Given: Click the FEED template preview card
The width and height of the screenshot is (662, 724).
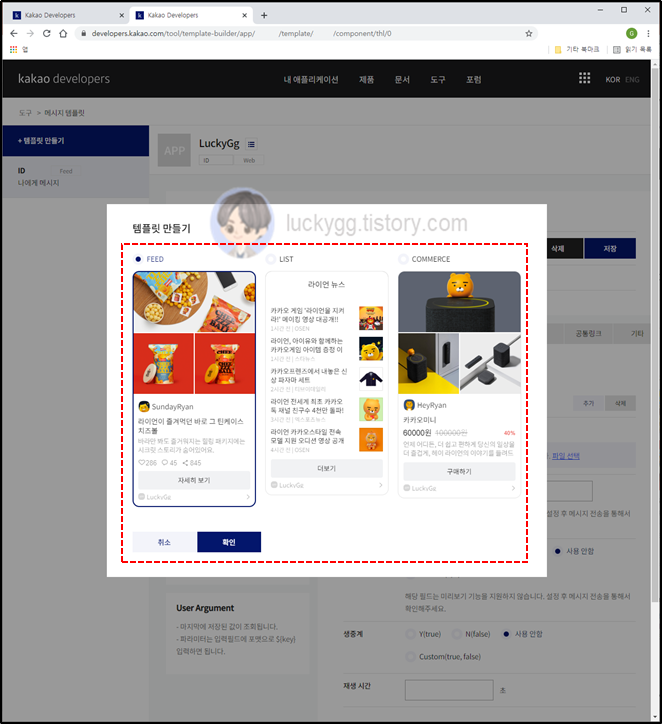Looking at the screenshot, I should click(x=194, y=389).
